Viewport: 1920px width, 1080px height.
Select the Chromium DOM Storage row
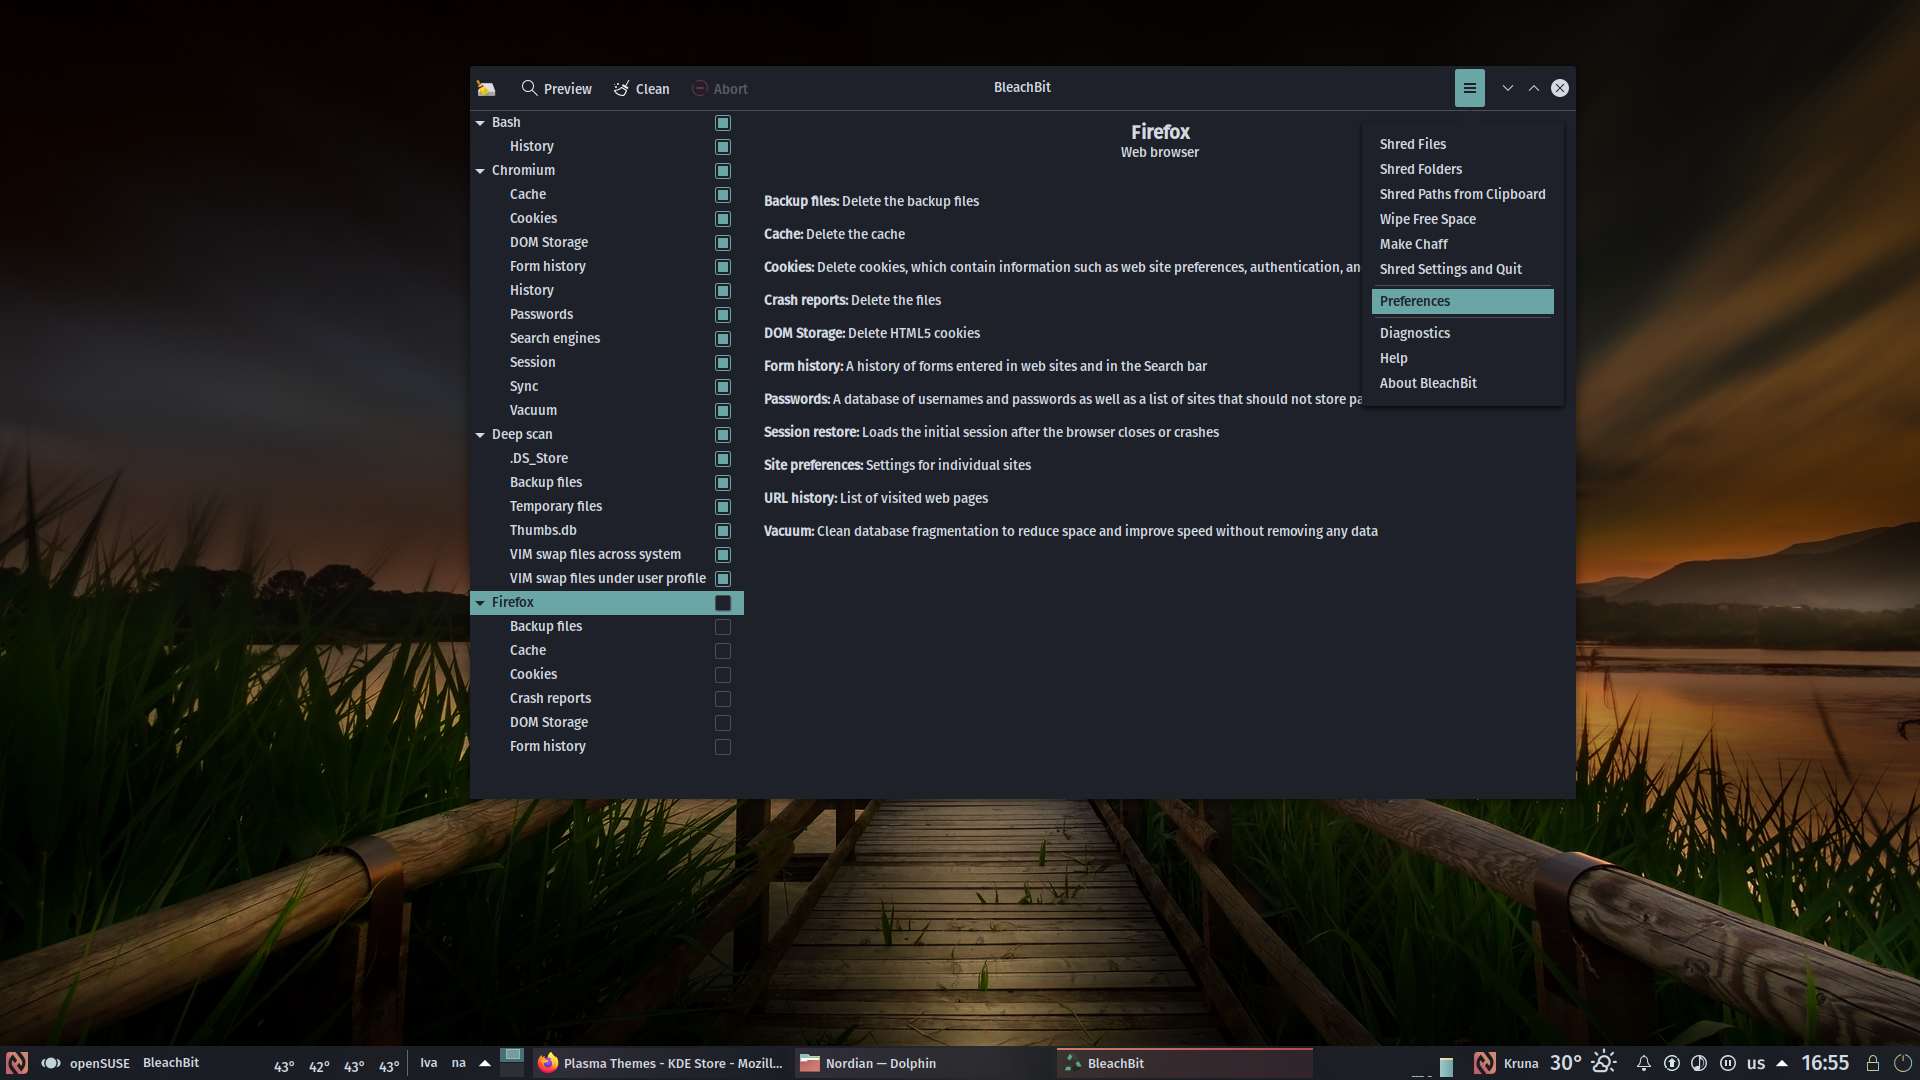click(607, 243)
